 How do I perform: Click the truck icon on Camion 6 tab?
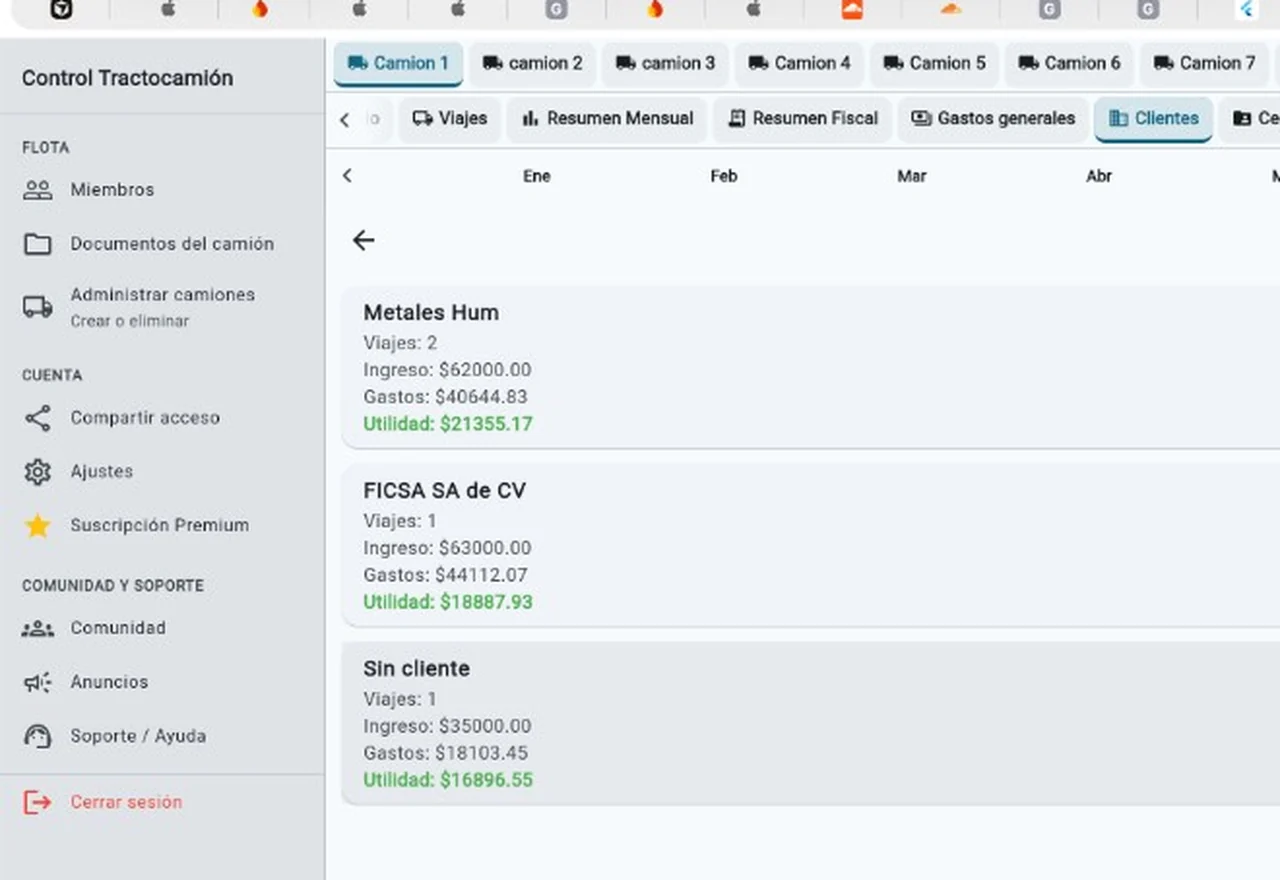(1029, 63)
